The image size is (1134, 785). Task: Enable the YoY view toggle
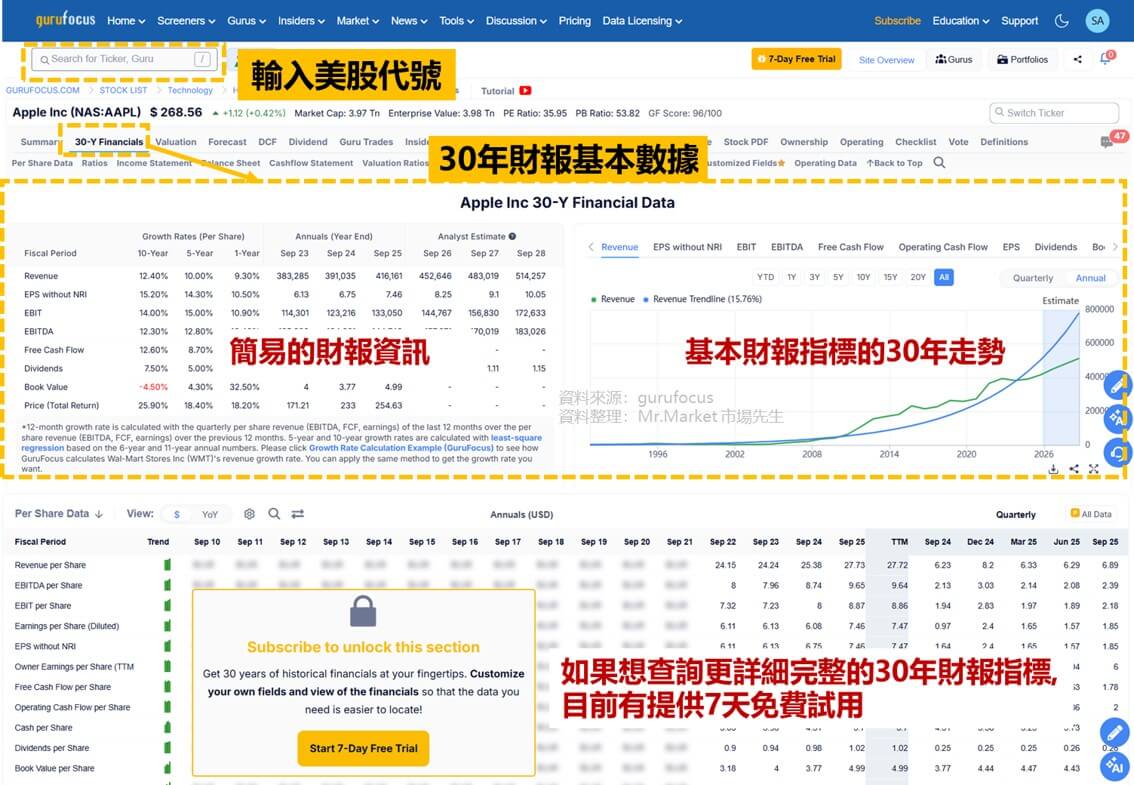click(x=210, y=513)
